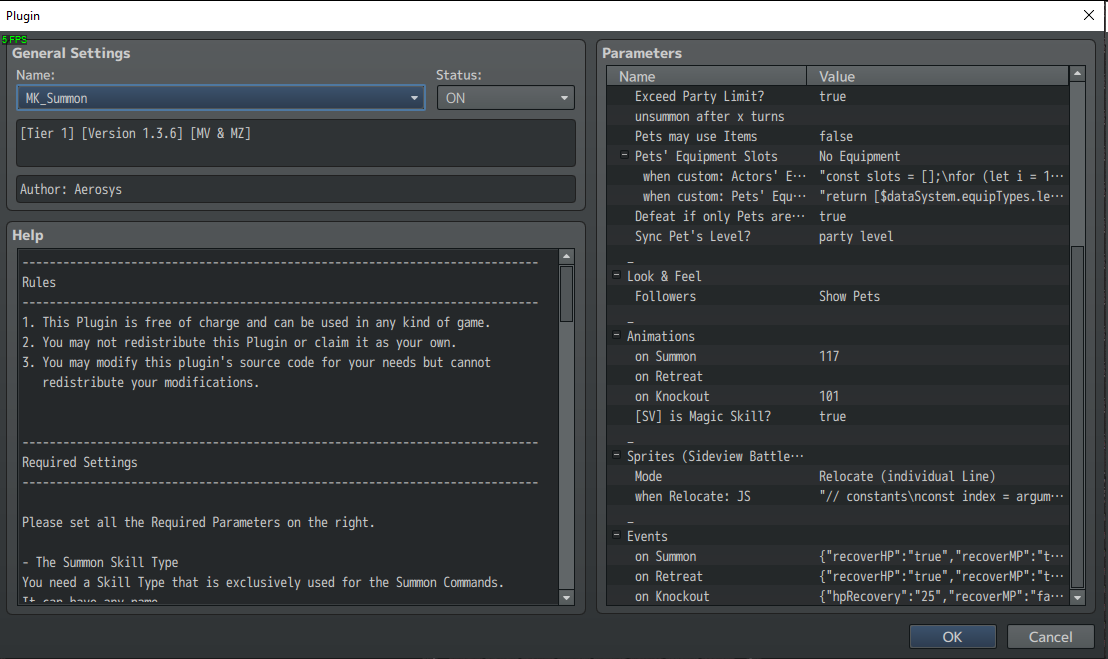Click the // constants JS value

pos(941,497)
